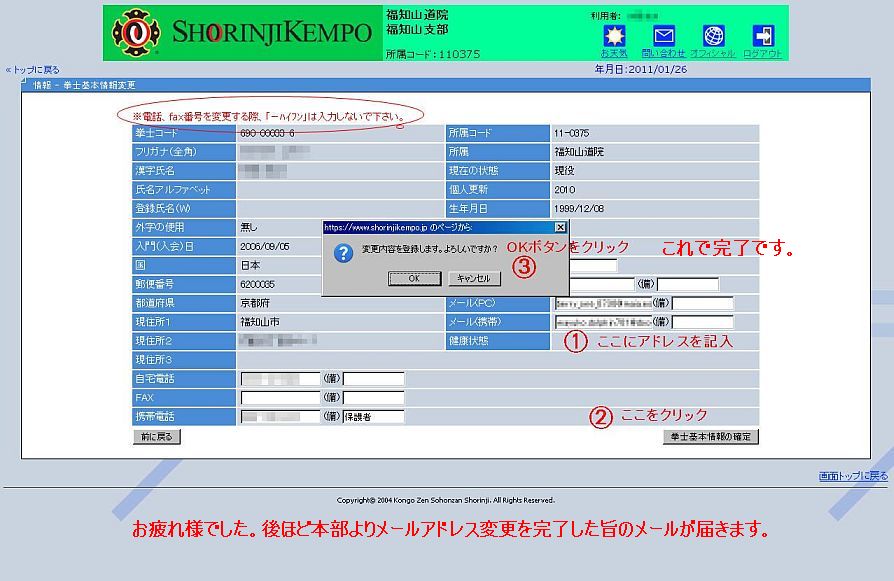
Task: Open the お天気 link
Action: (x=613, y=53)
